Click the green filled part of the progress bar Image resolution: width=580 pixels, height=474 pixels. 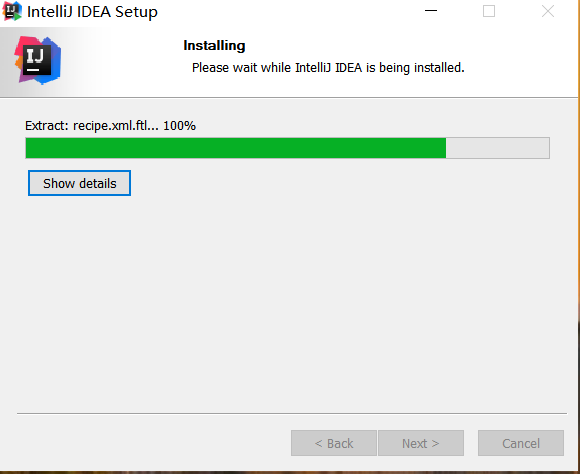236,148
